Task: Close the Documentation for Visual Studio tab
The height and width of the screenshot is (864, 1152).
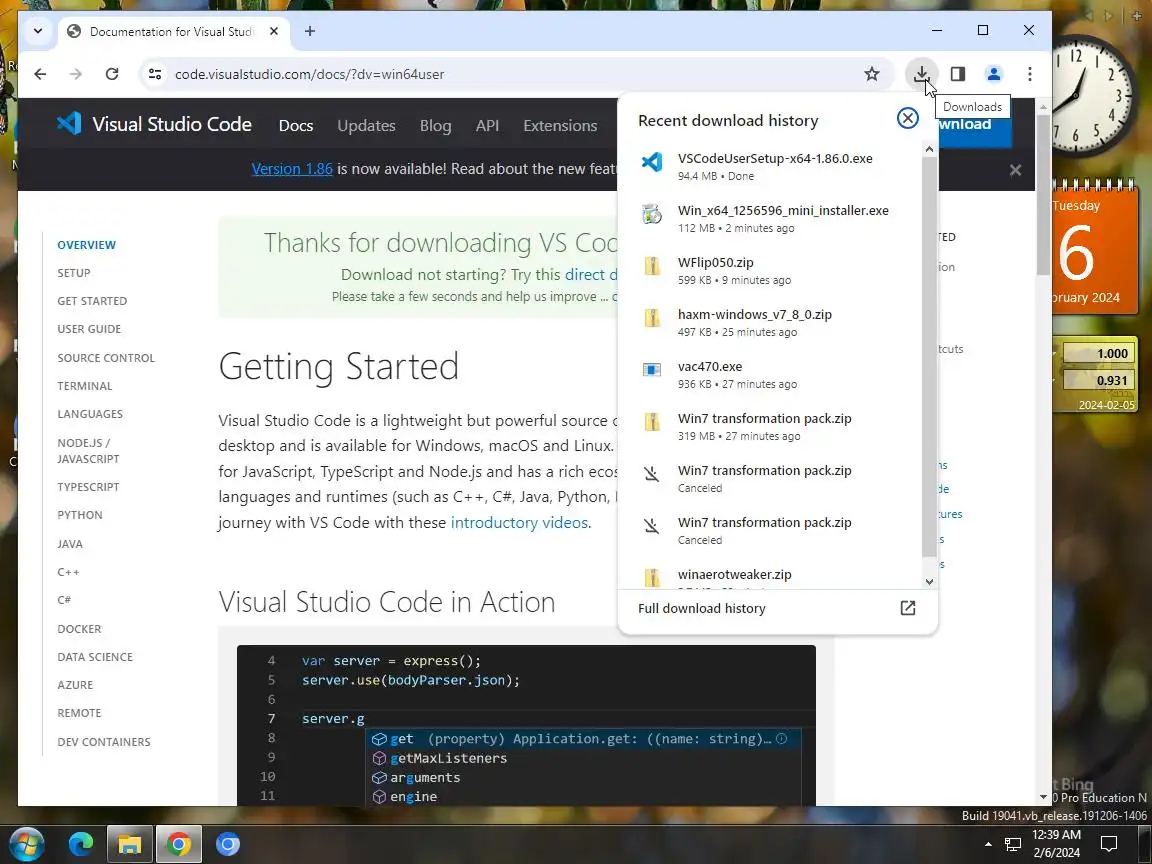Action: [x=273, y=32]
